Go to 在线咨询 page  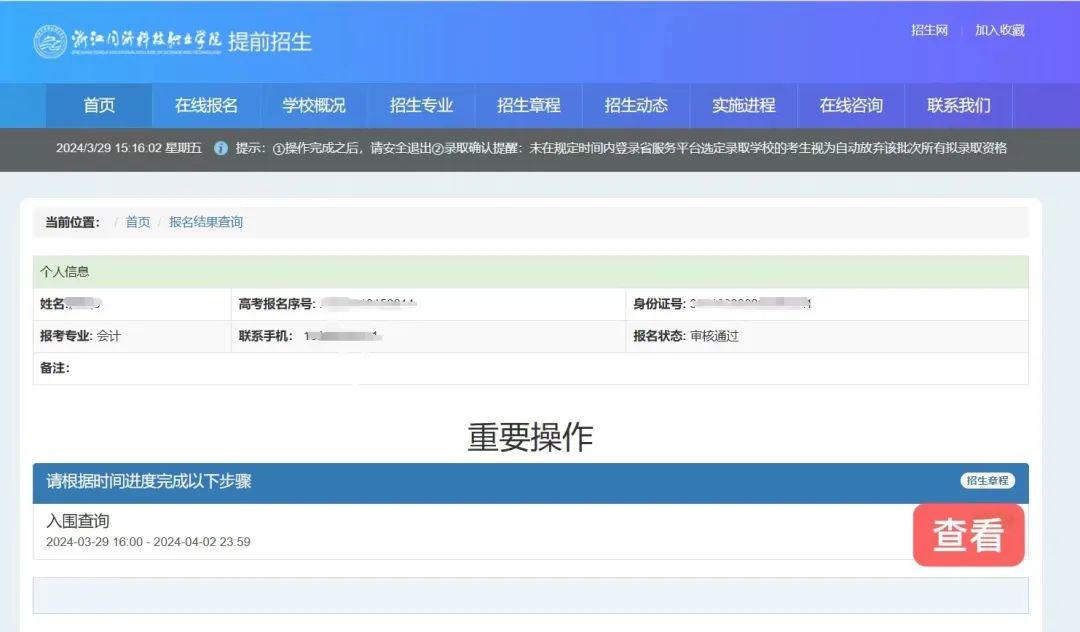point(851,105)
